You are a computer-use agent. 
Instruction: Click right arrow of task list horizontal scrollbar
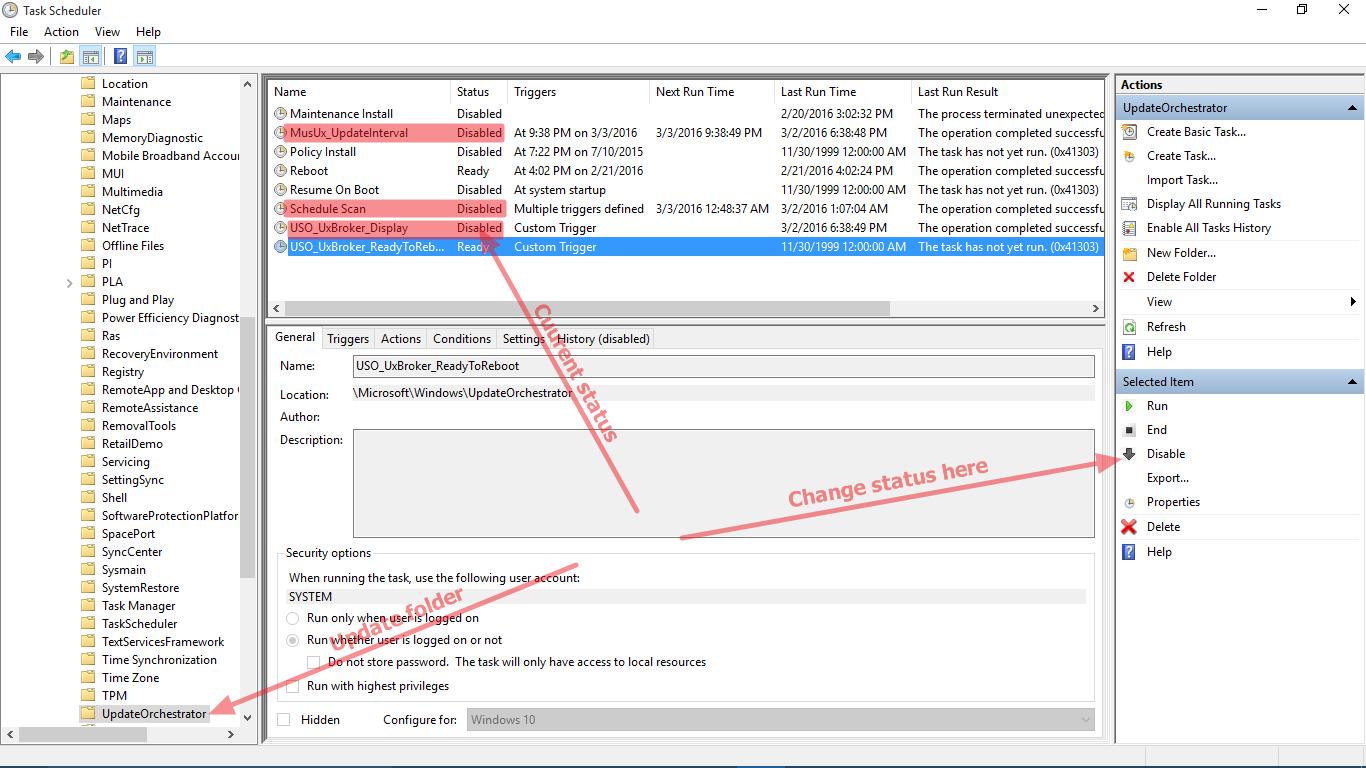pos(1096,309)
